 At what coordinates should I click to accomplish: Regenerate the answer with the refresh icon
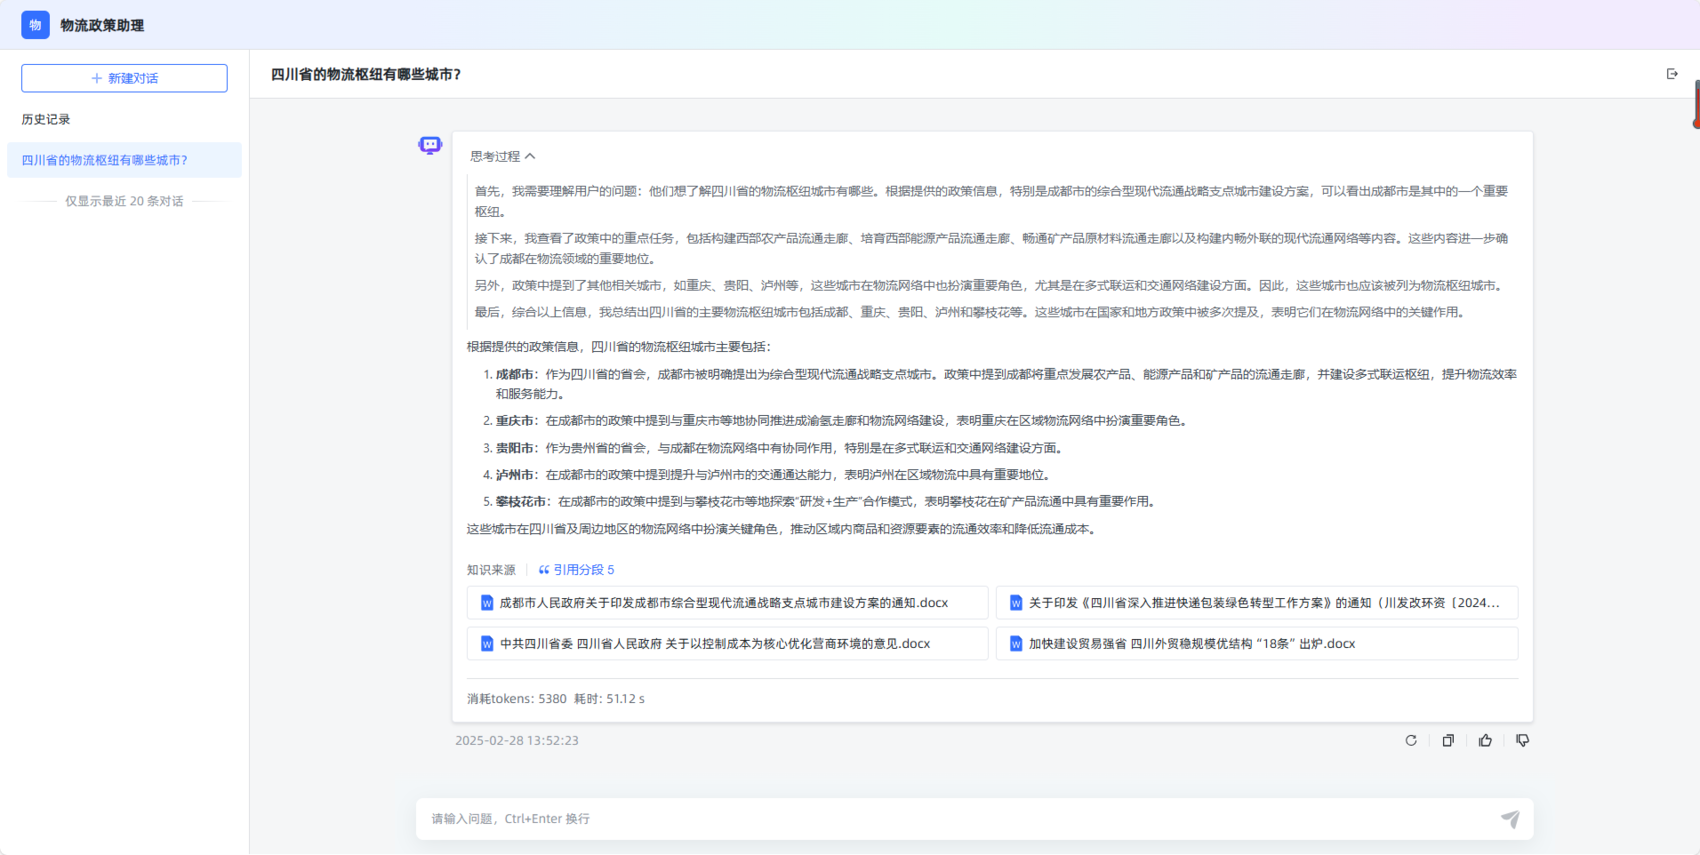(x=1411, y=741)
